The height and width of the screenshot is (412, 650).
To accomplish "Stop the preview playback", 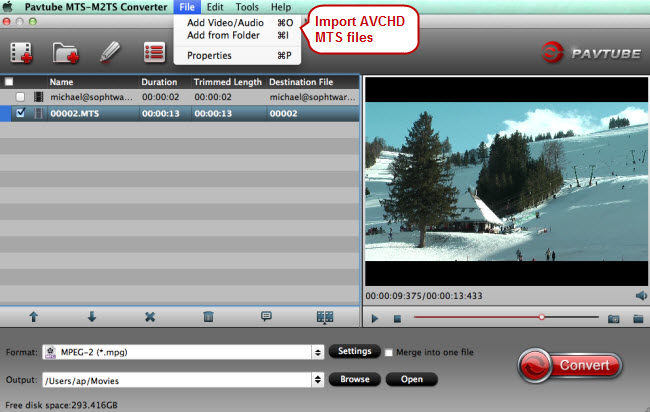I will (397, 319).
